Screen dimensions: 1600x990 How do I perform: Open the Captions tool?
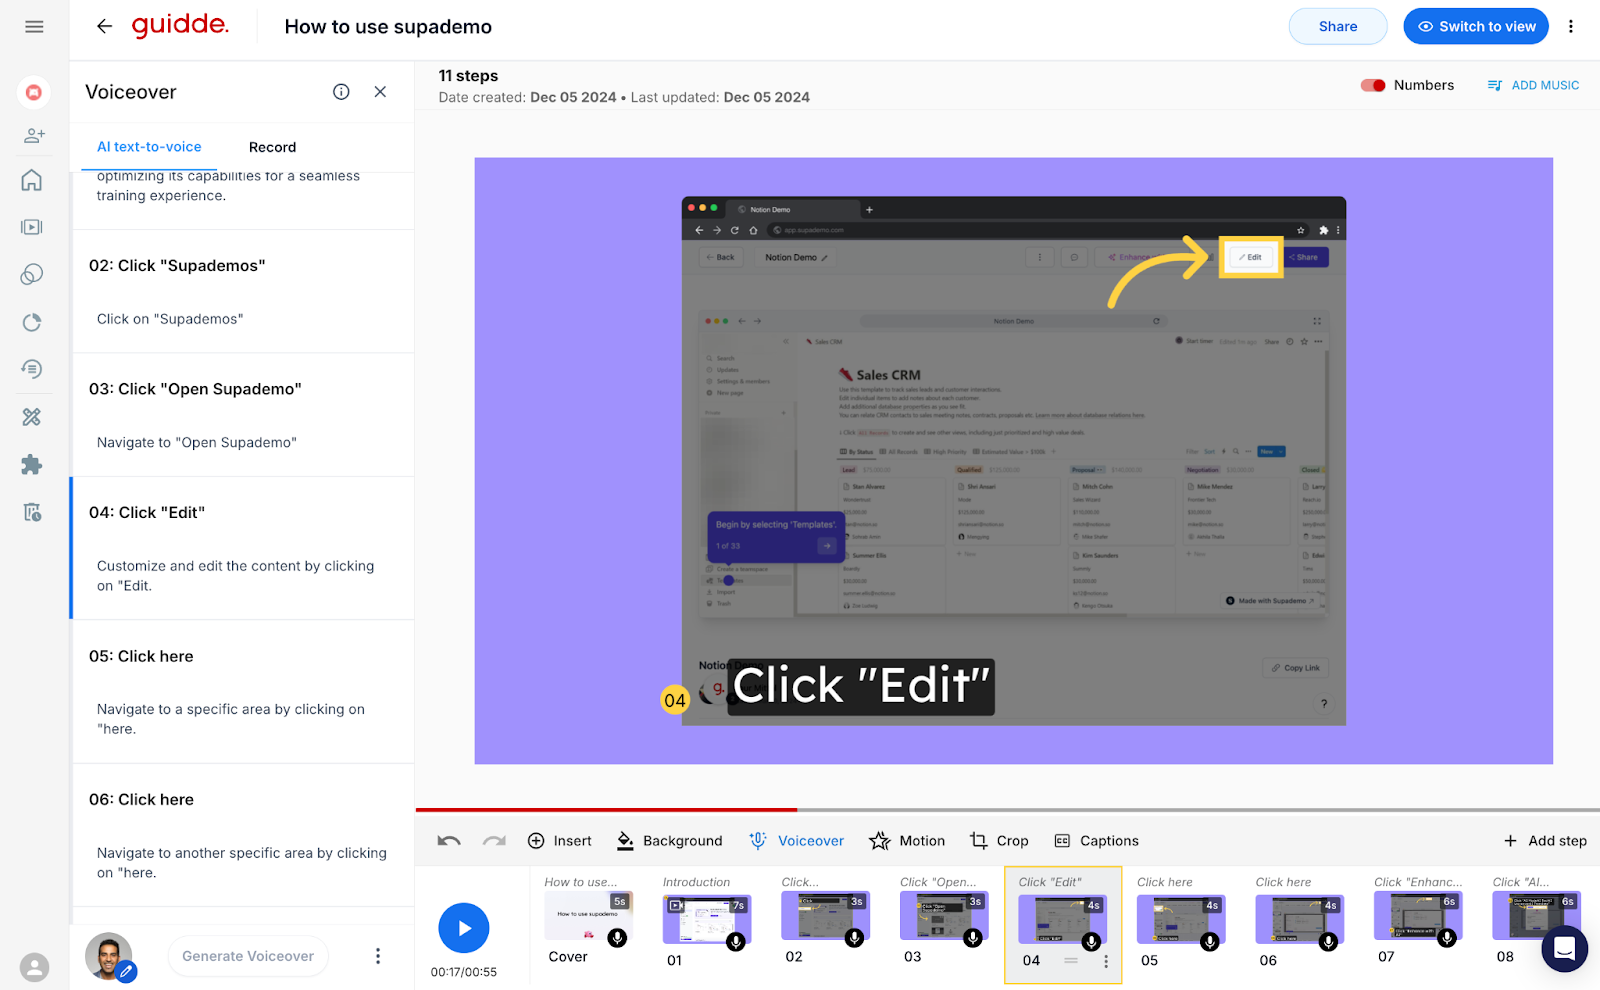1097,841
